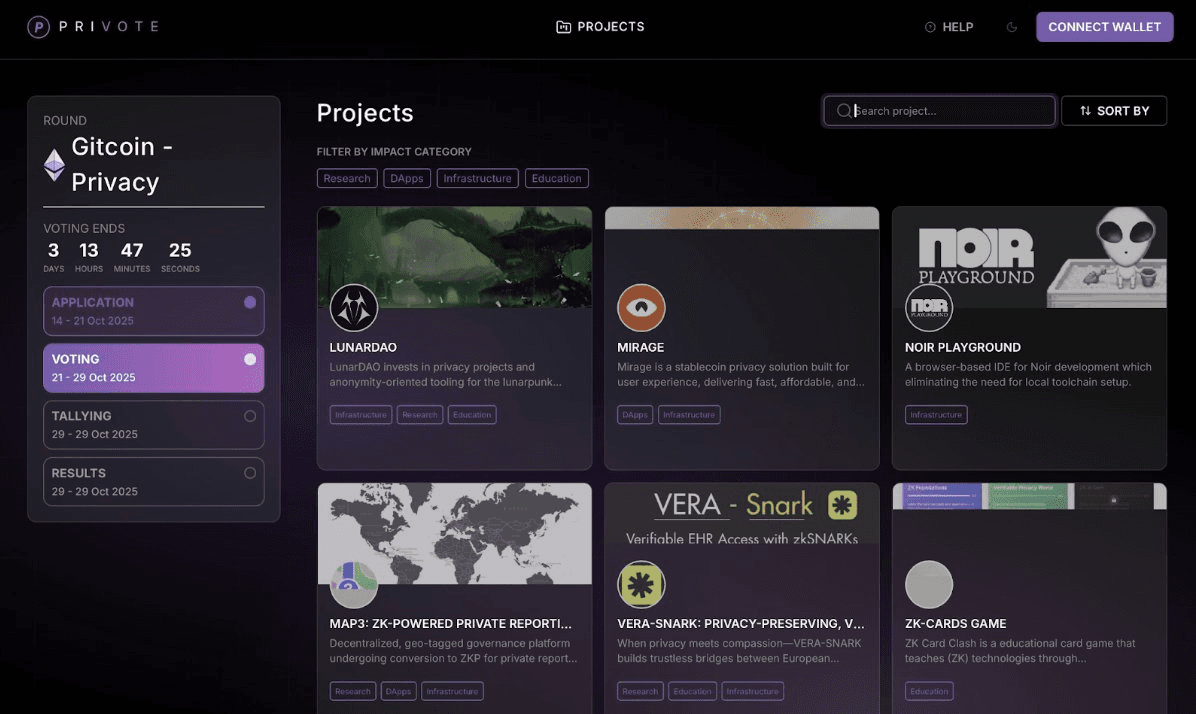Open the Sort By dropdown

1114,111
